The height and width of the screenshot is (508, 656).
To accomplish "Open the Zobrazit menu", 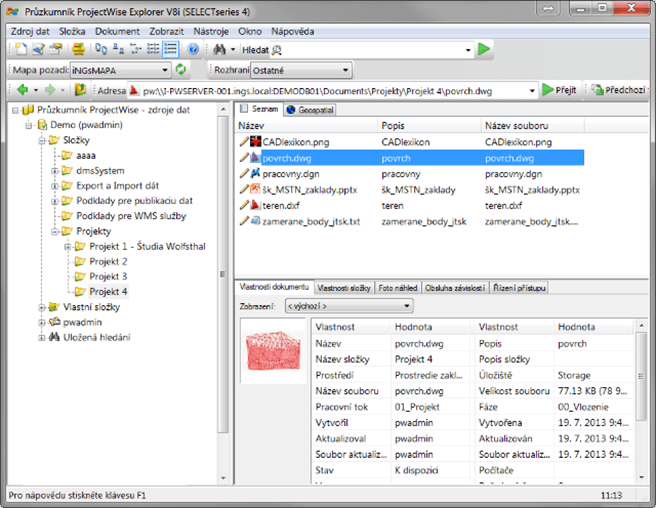I will [167, 32].
